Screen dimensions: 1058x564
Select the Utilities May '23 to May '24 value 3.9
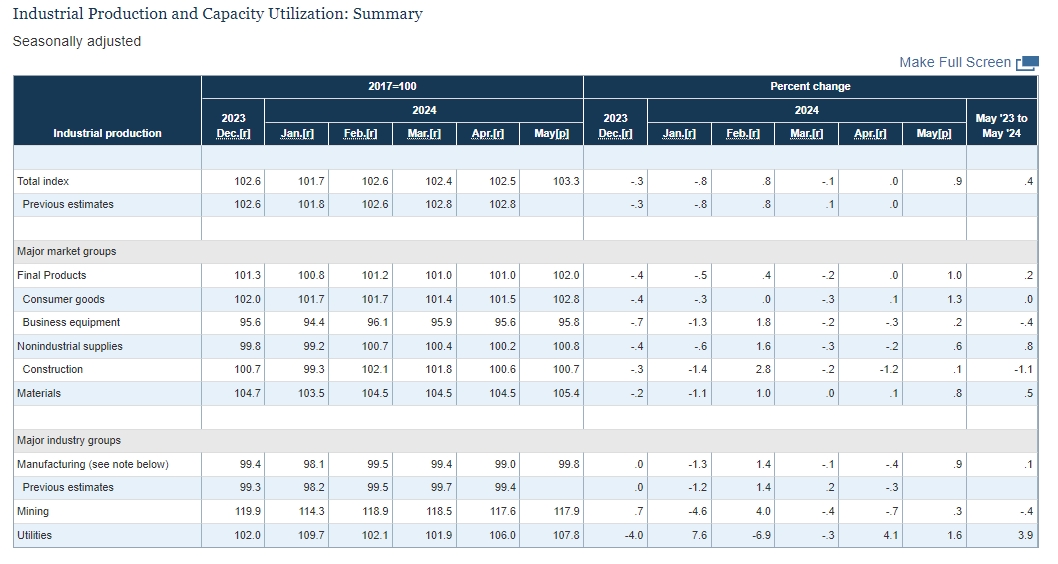tap(1025, 535)
